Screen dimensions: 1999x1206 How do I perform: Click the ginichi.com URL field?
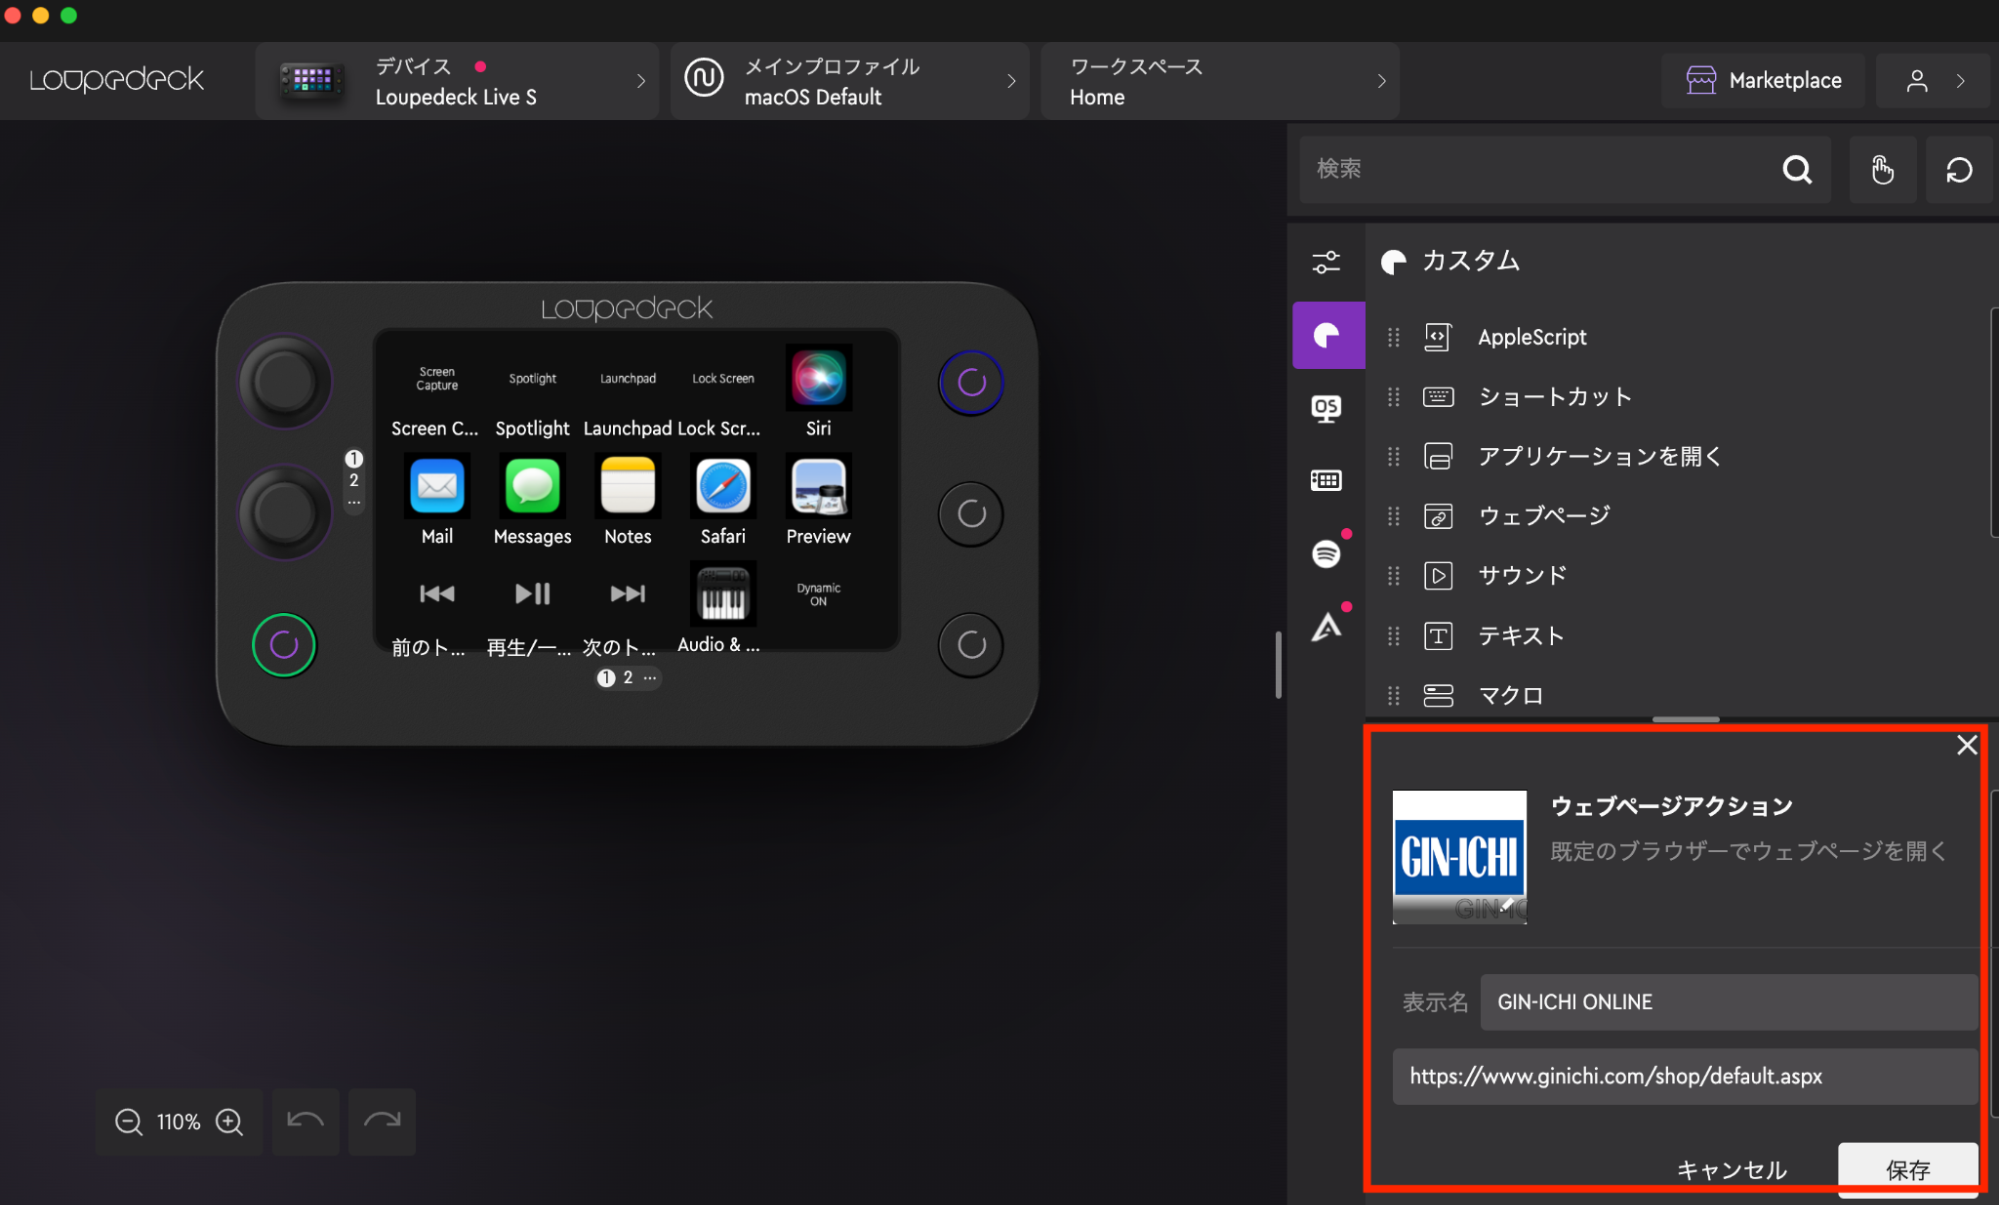pyautogui.click(x=1685, y=1077)
